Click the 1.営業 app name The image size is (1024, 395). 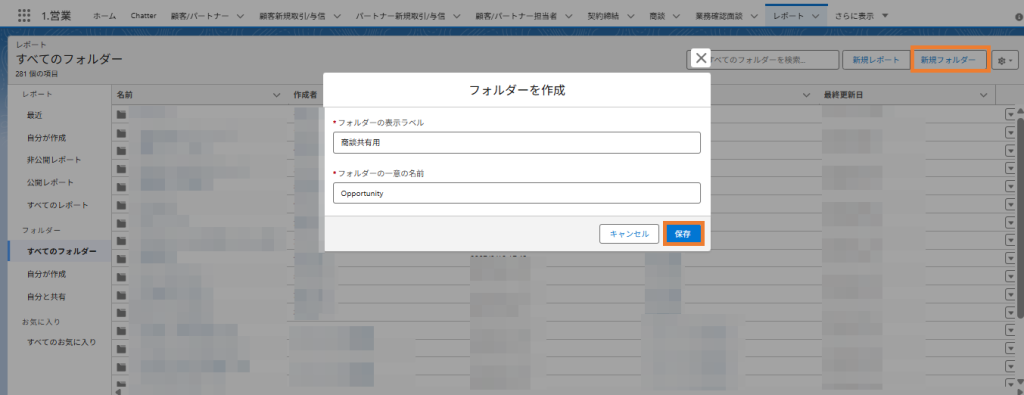pyautogui.click(x=56, y=16)
